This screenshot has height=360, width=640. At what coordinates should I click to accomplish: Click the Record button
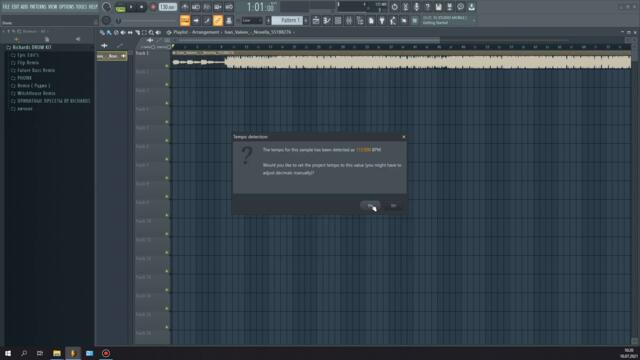(x=153, y=7)
